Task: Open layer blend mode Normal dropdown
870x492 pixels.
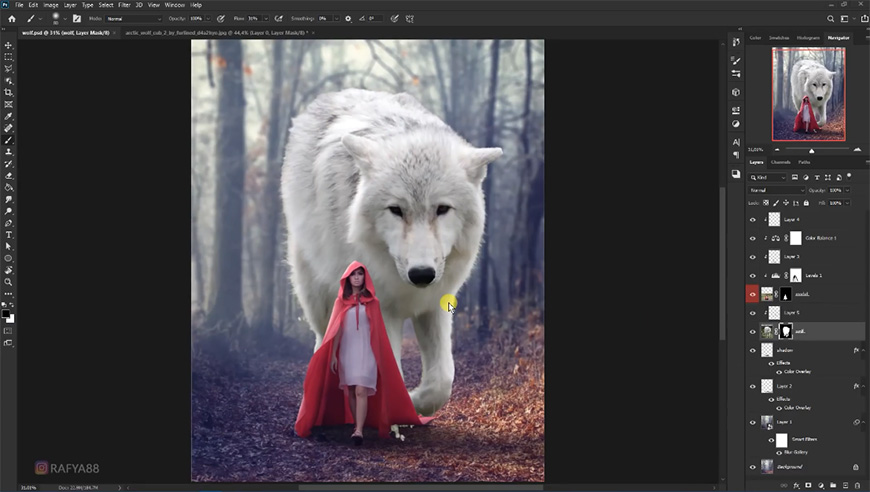Action: click(776, 190)
